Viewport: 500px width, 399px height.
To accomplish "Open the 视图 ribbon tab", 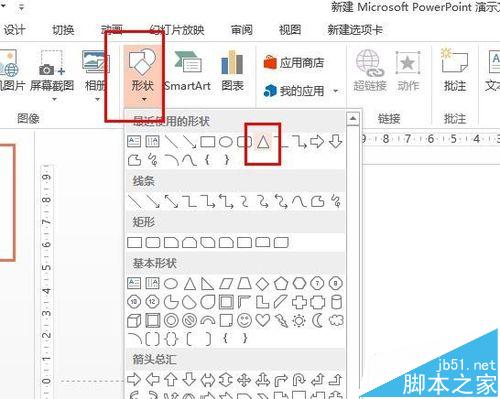I will [290, 30].
